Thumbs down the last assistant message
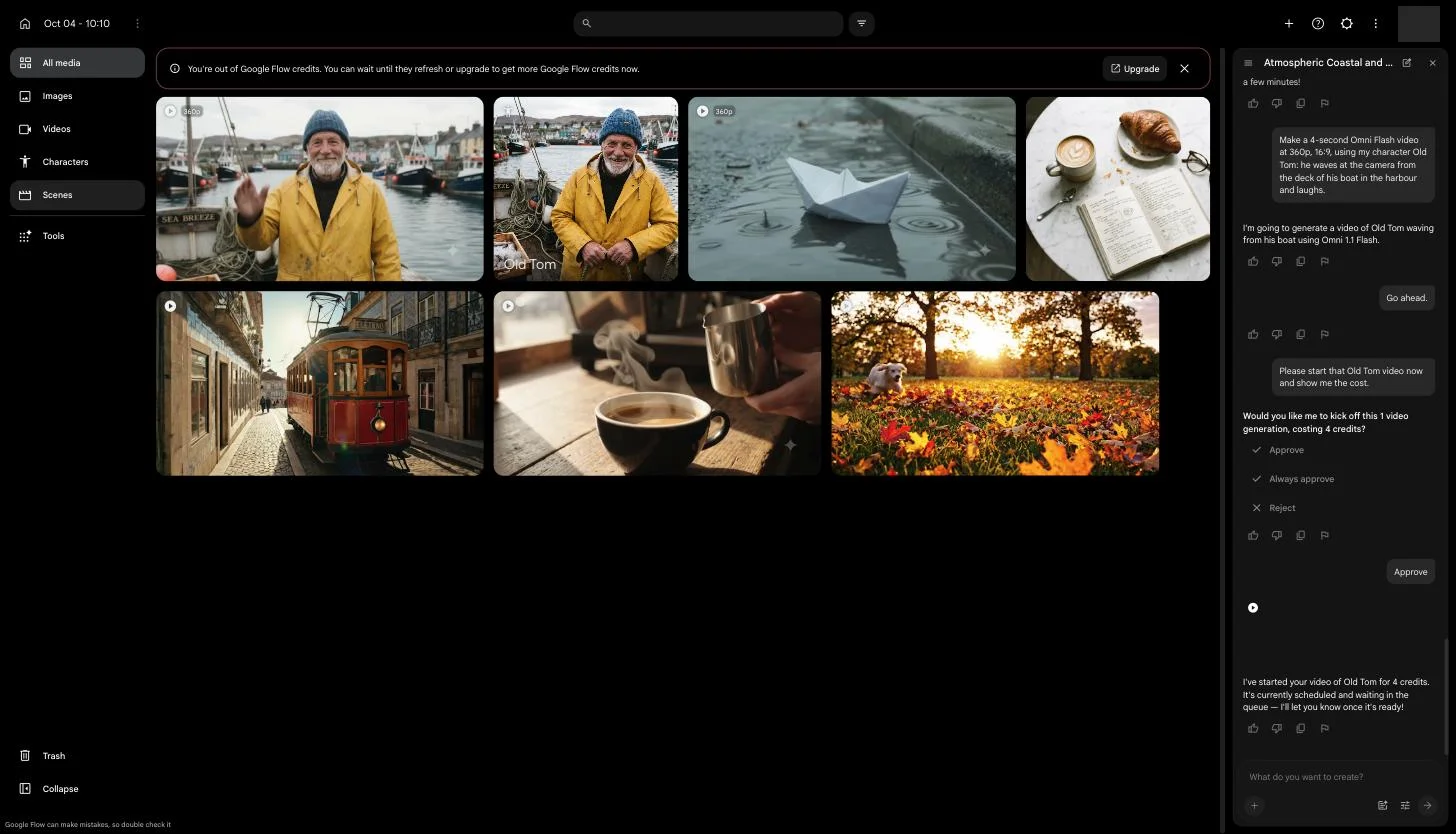The width and height of the screenshot is (1456, 834). point(1277,728)
